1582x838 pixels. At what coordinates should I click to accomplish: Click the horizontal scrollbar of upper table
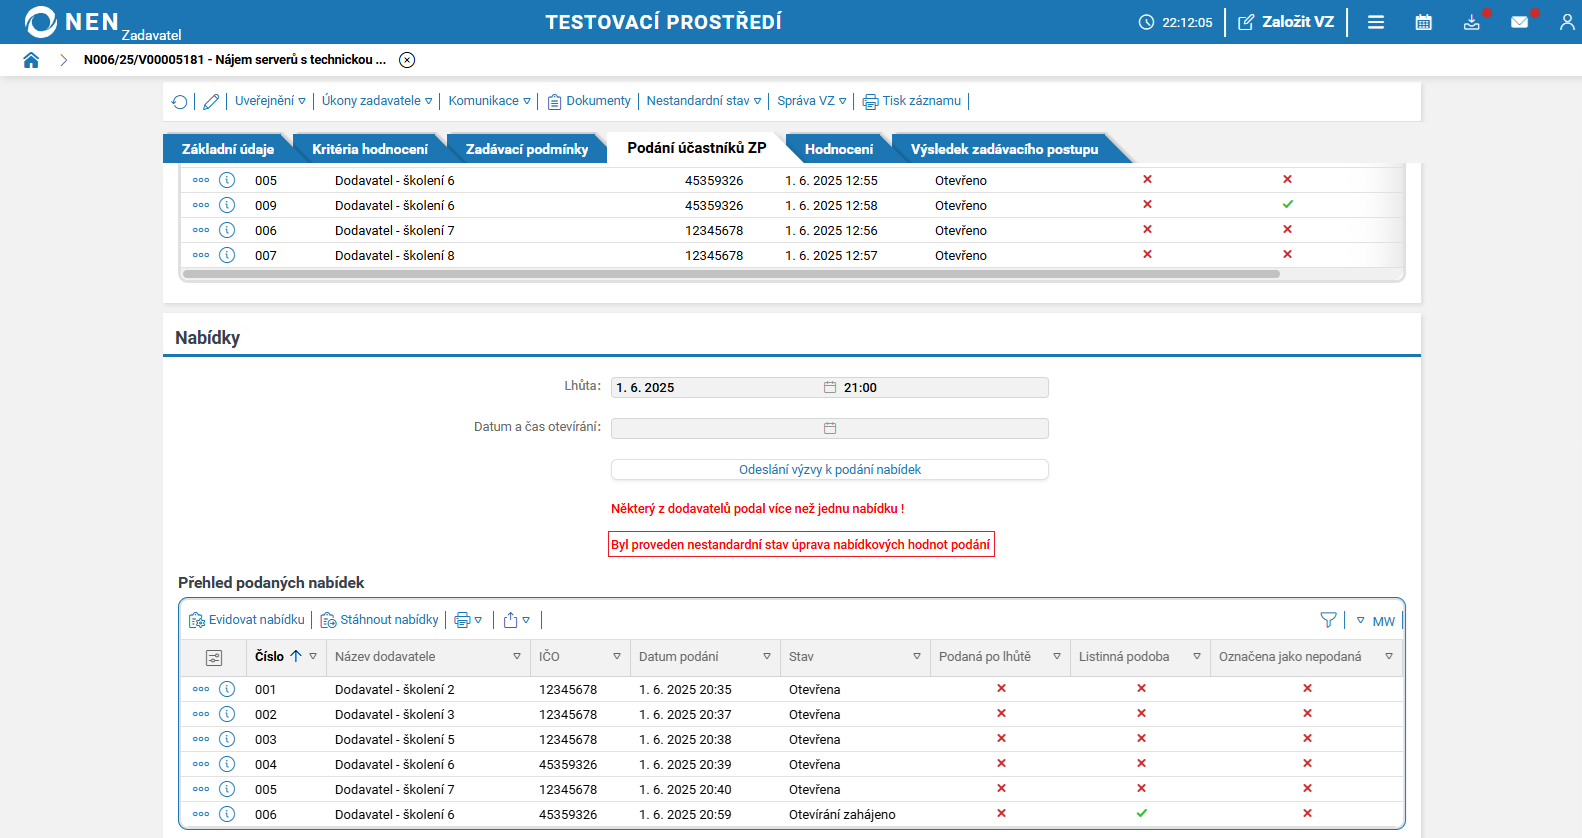730,274
